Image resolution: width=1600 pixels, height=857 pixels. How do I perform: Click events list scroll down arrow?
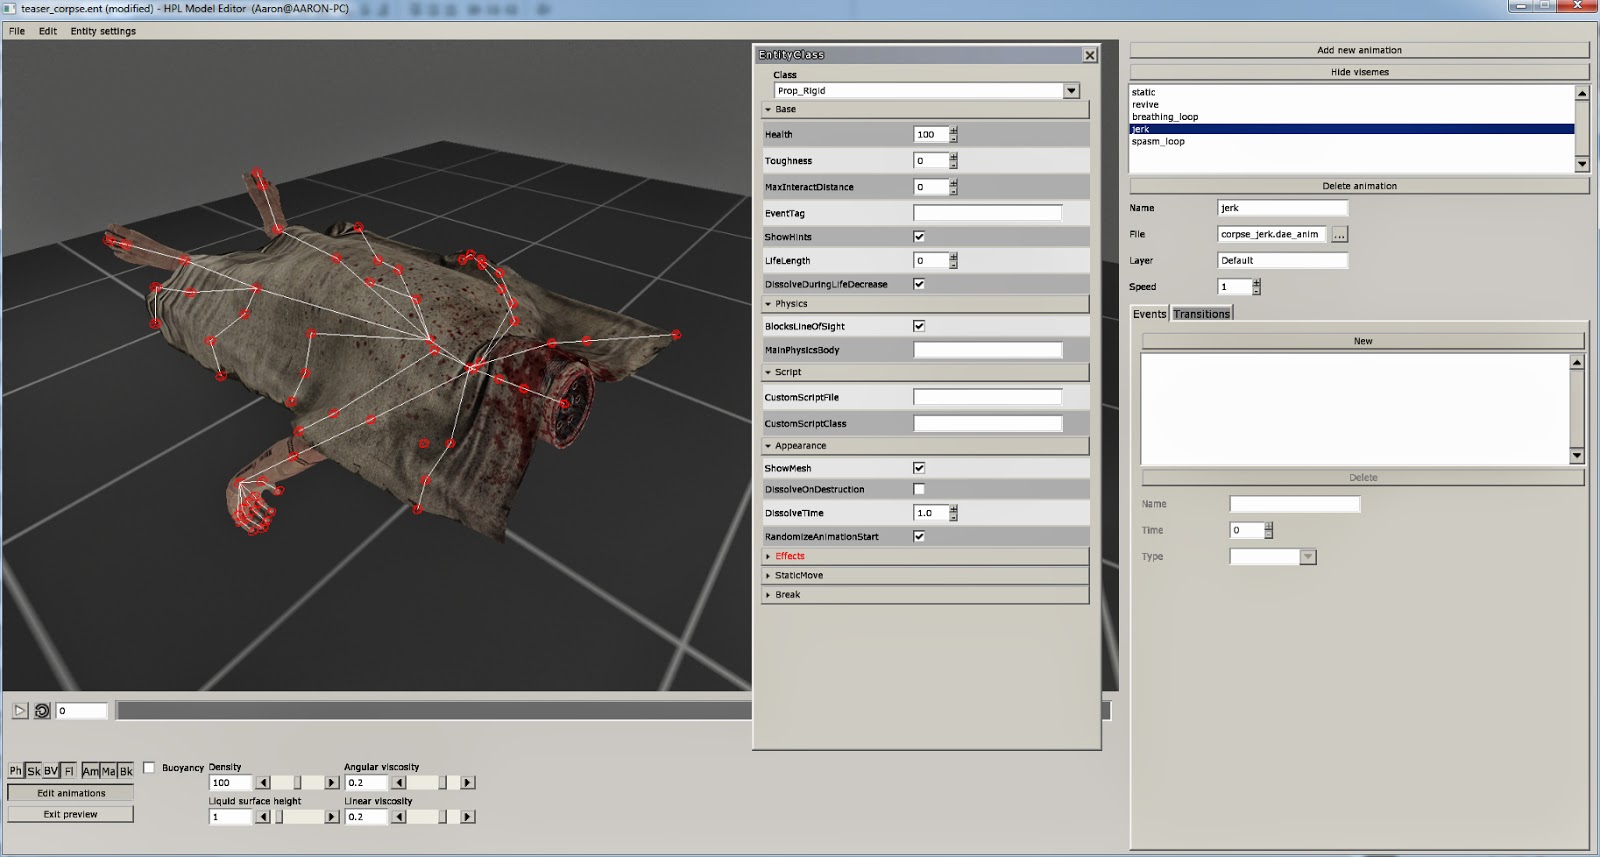tap(1577, 456)
